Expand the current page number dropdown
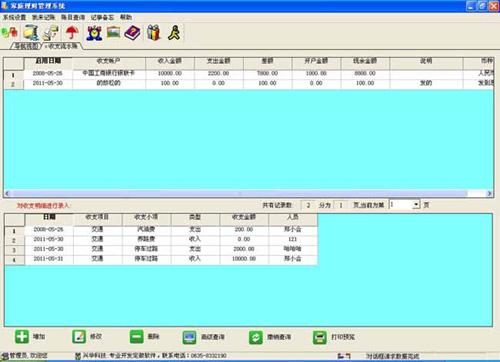 coord(416,204)
